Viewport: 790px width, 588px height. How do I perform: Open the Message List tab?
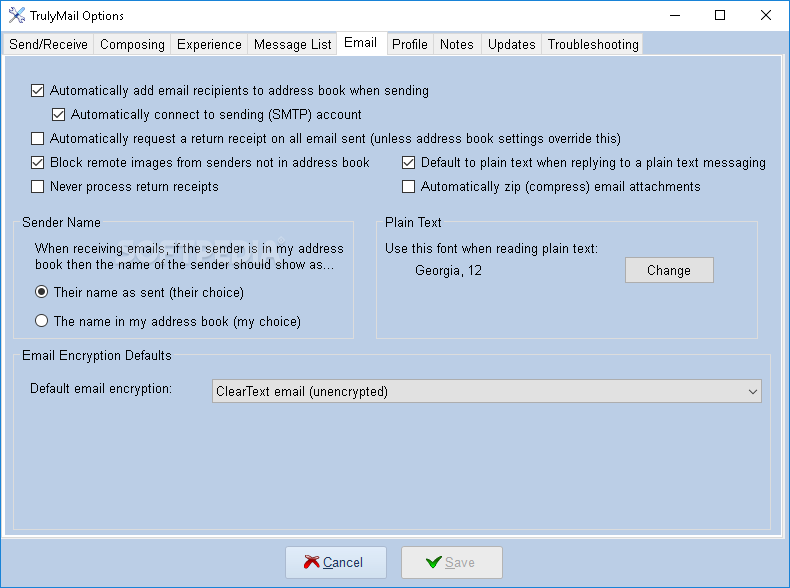tap(292, 44)
